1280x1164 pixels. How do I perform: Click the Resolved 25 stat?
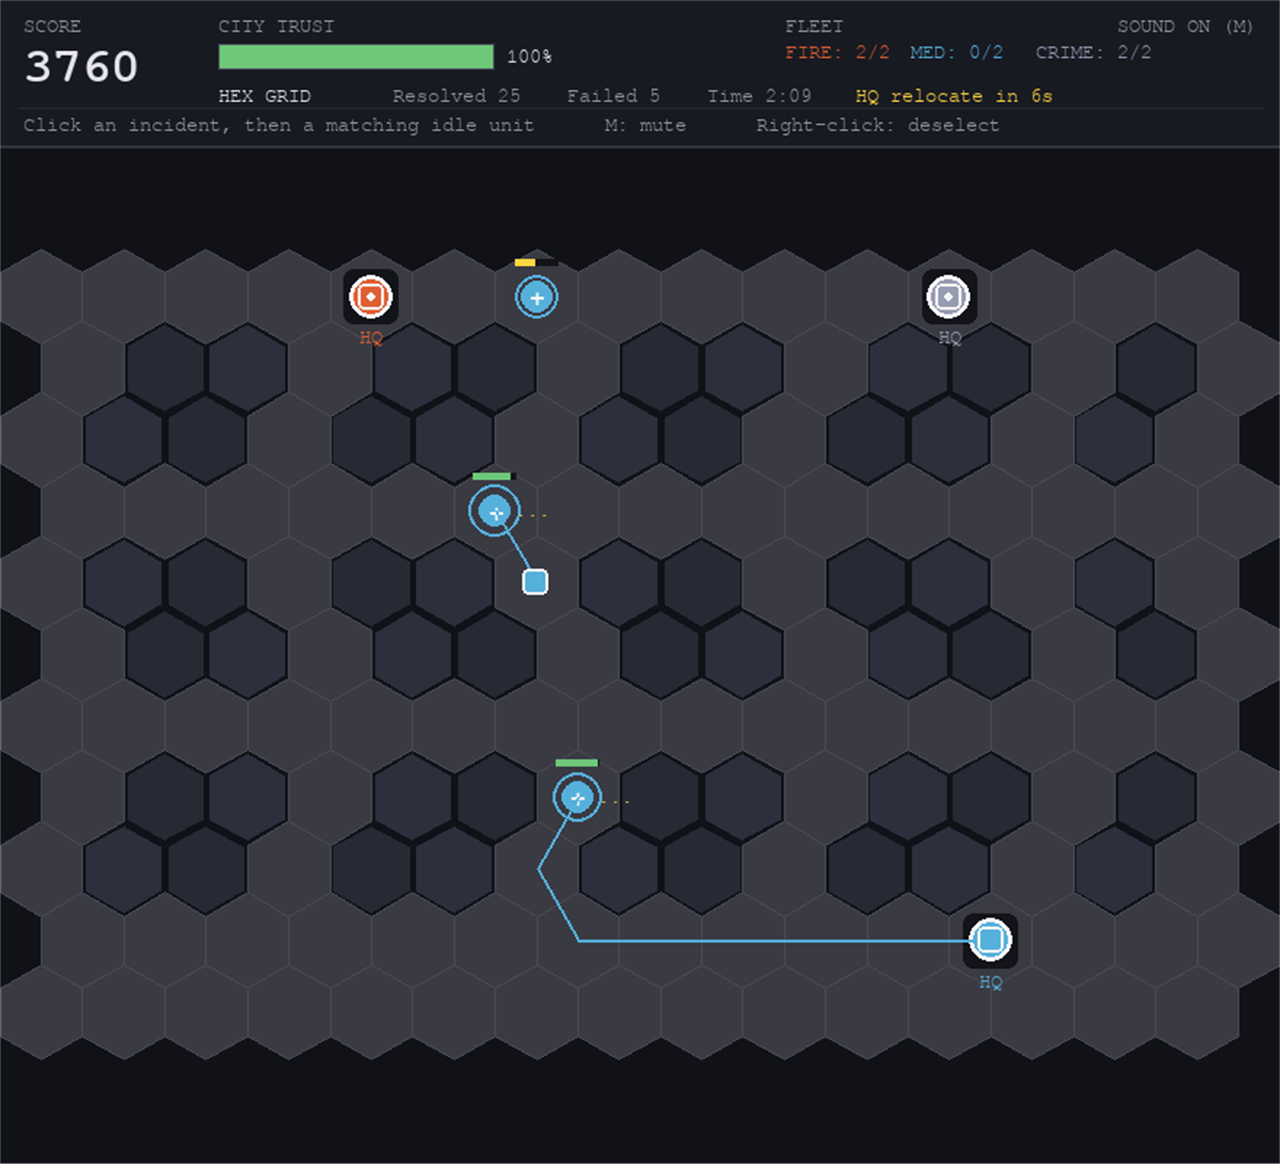[456, 96]
